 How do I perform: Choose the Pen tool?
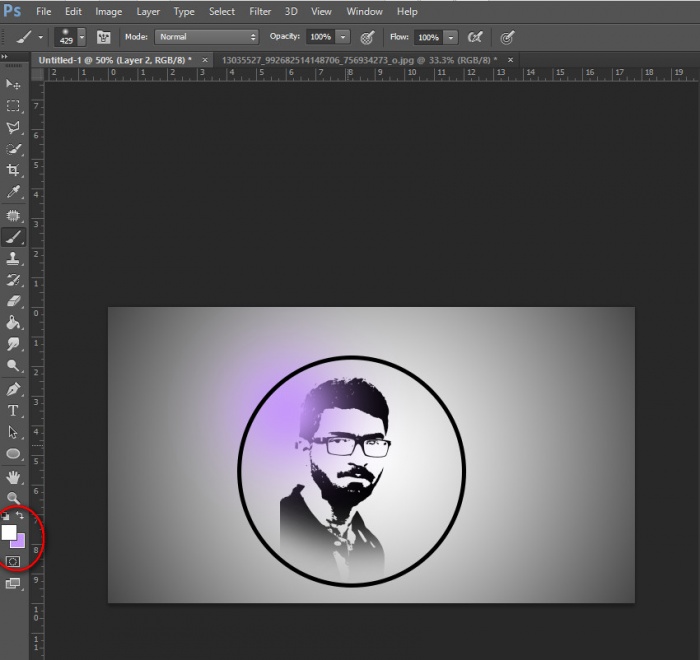[x=14, y=388]
